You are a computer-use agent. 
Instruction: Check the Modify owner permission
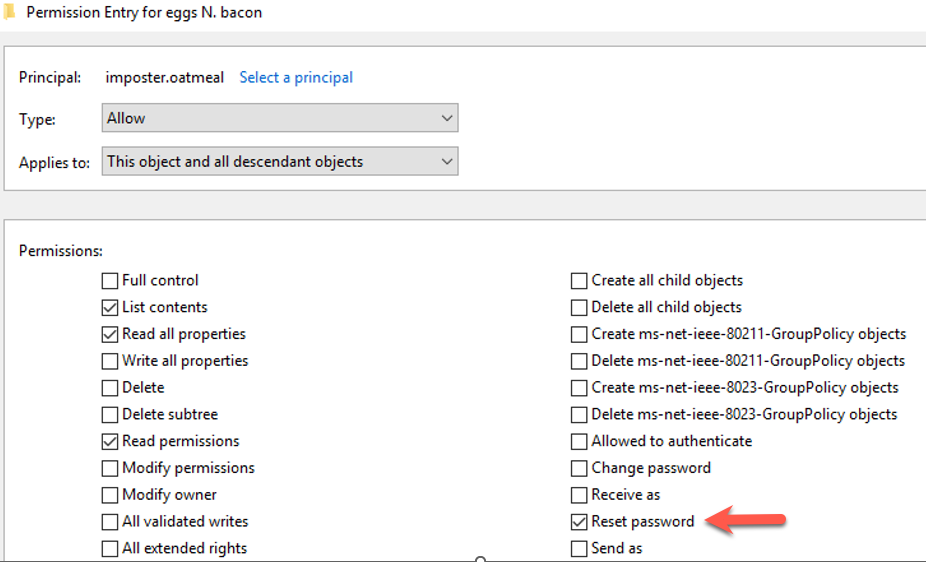[x=110, y=495]
